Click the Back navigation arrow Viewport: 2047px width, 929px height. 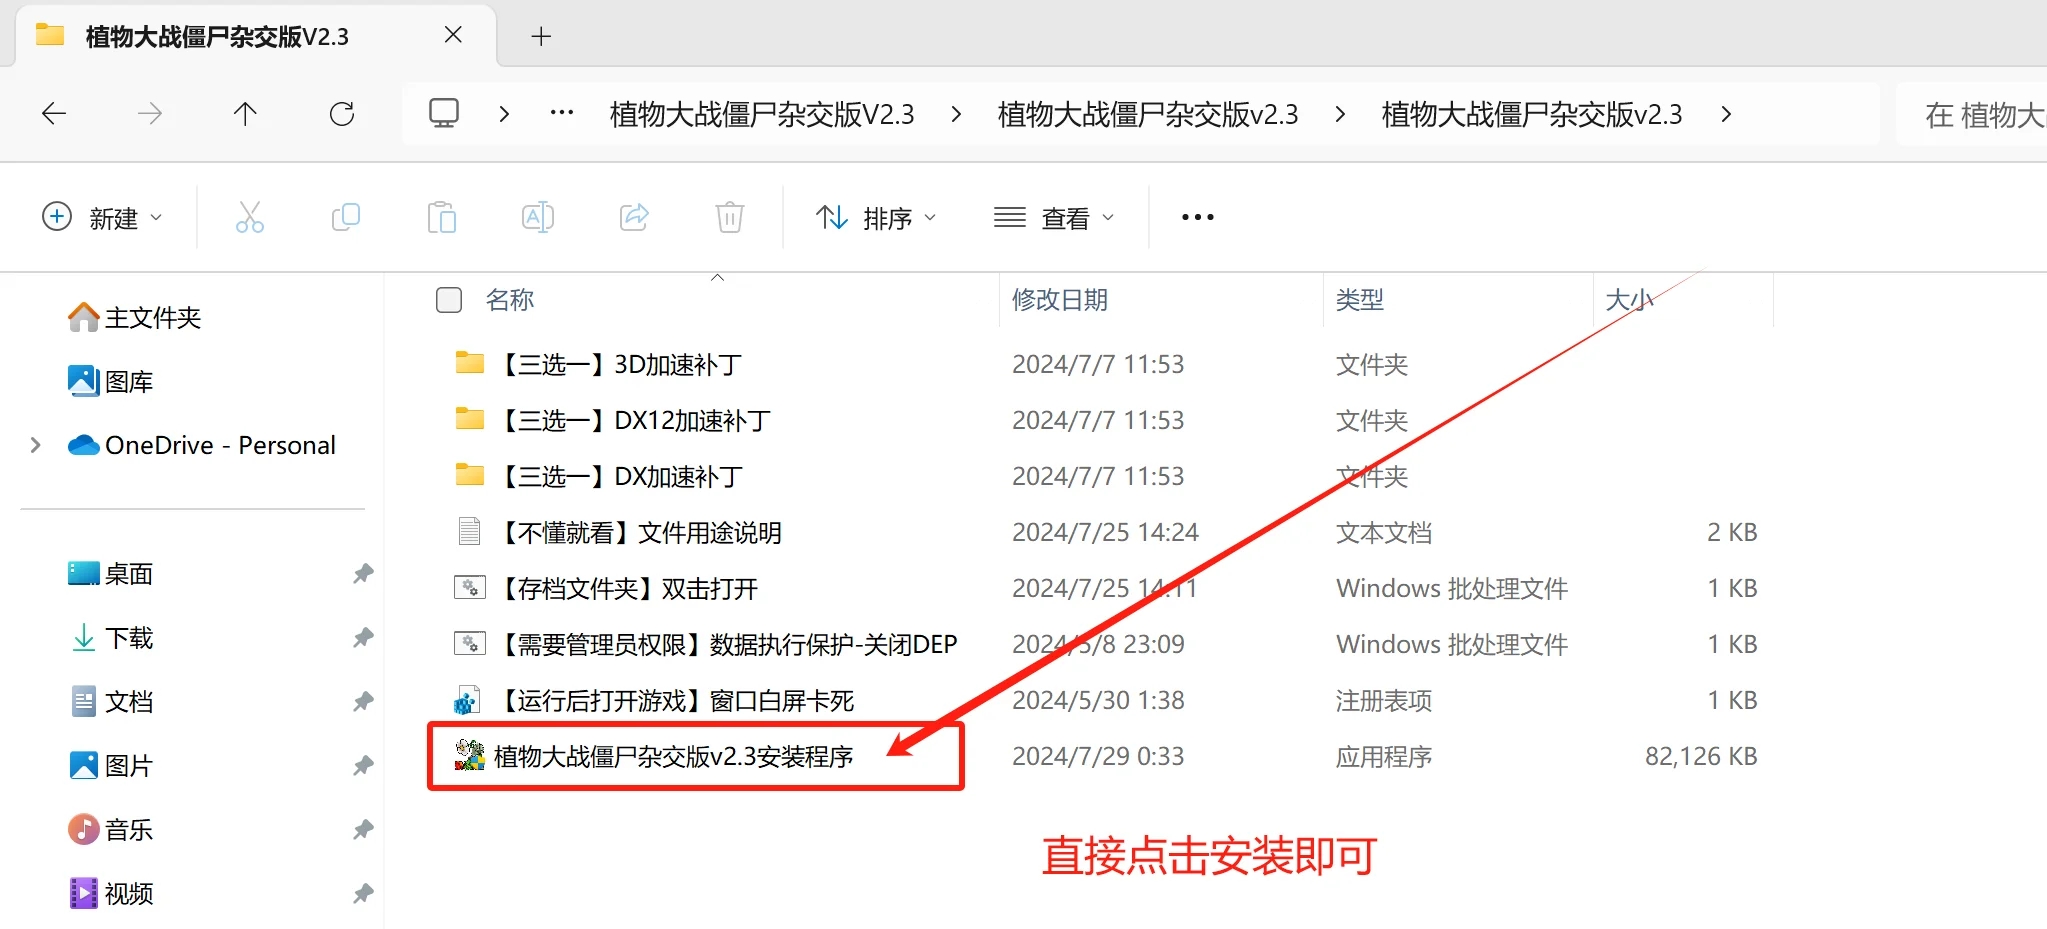[x=54, y=114]
